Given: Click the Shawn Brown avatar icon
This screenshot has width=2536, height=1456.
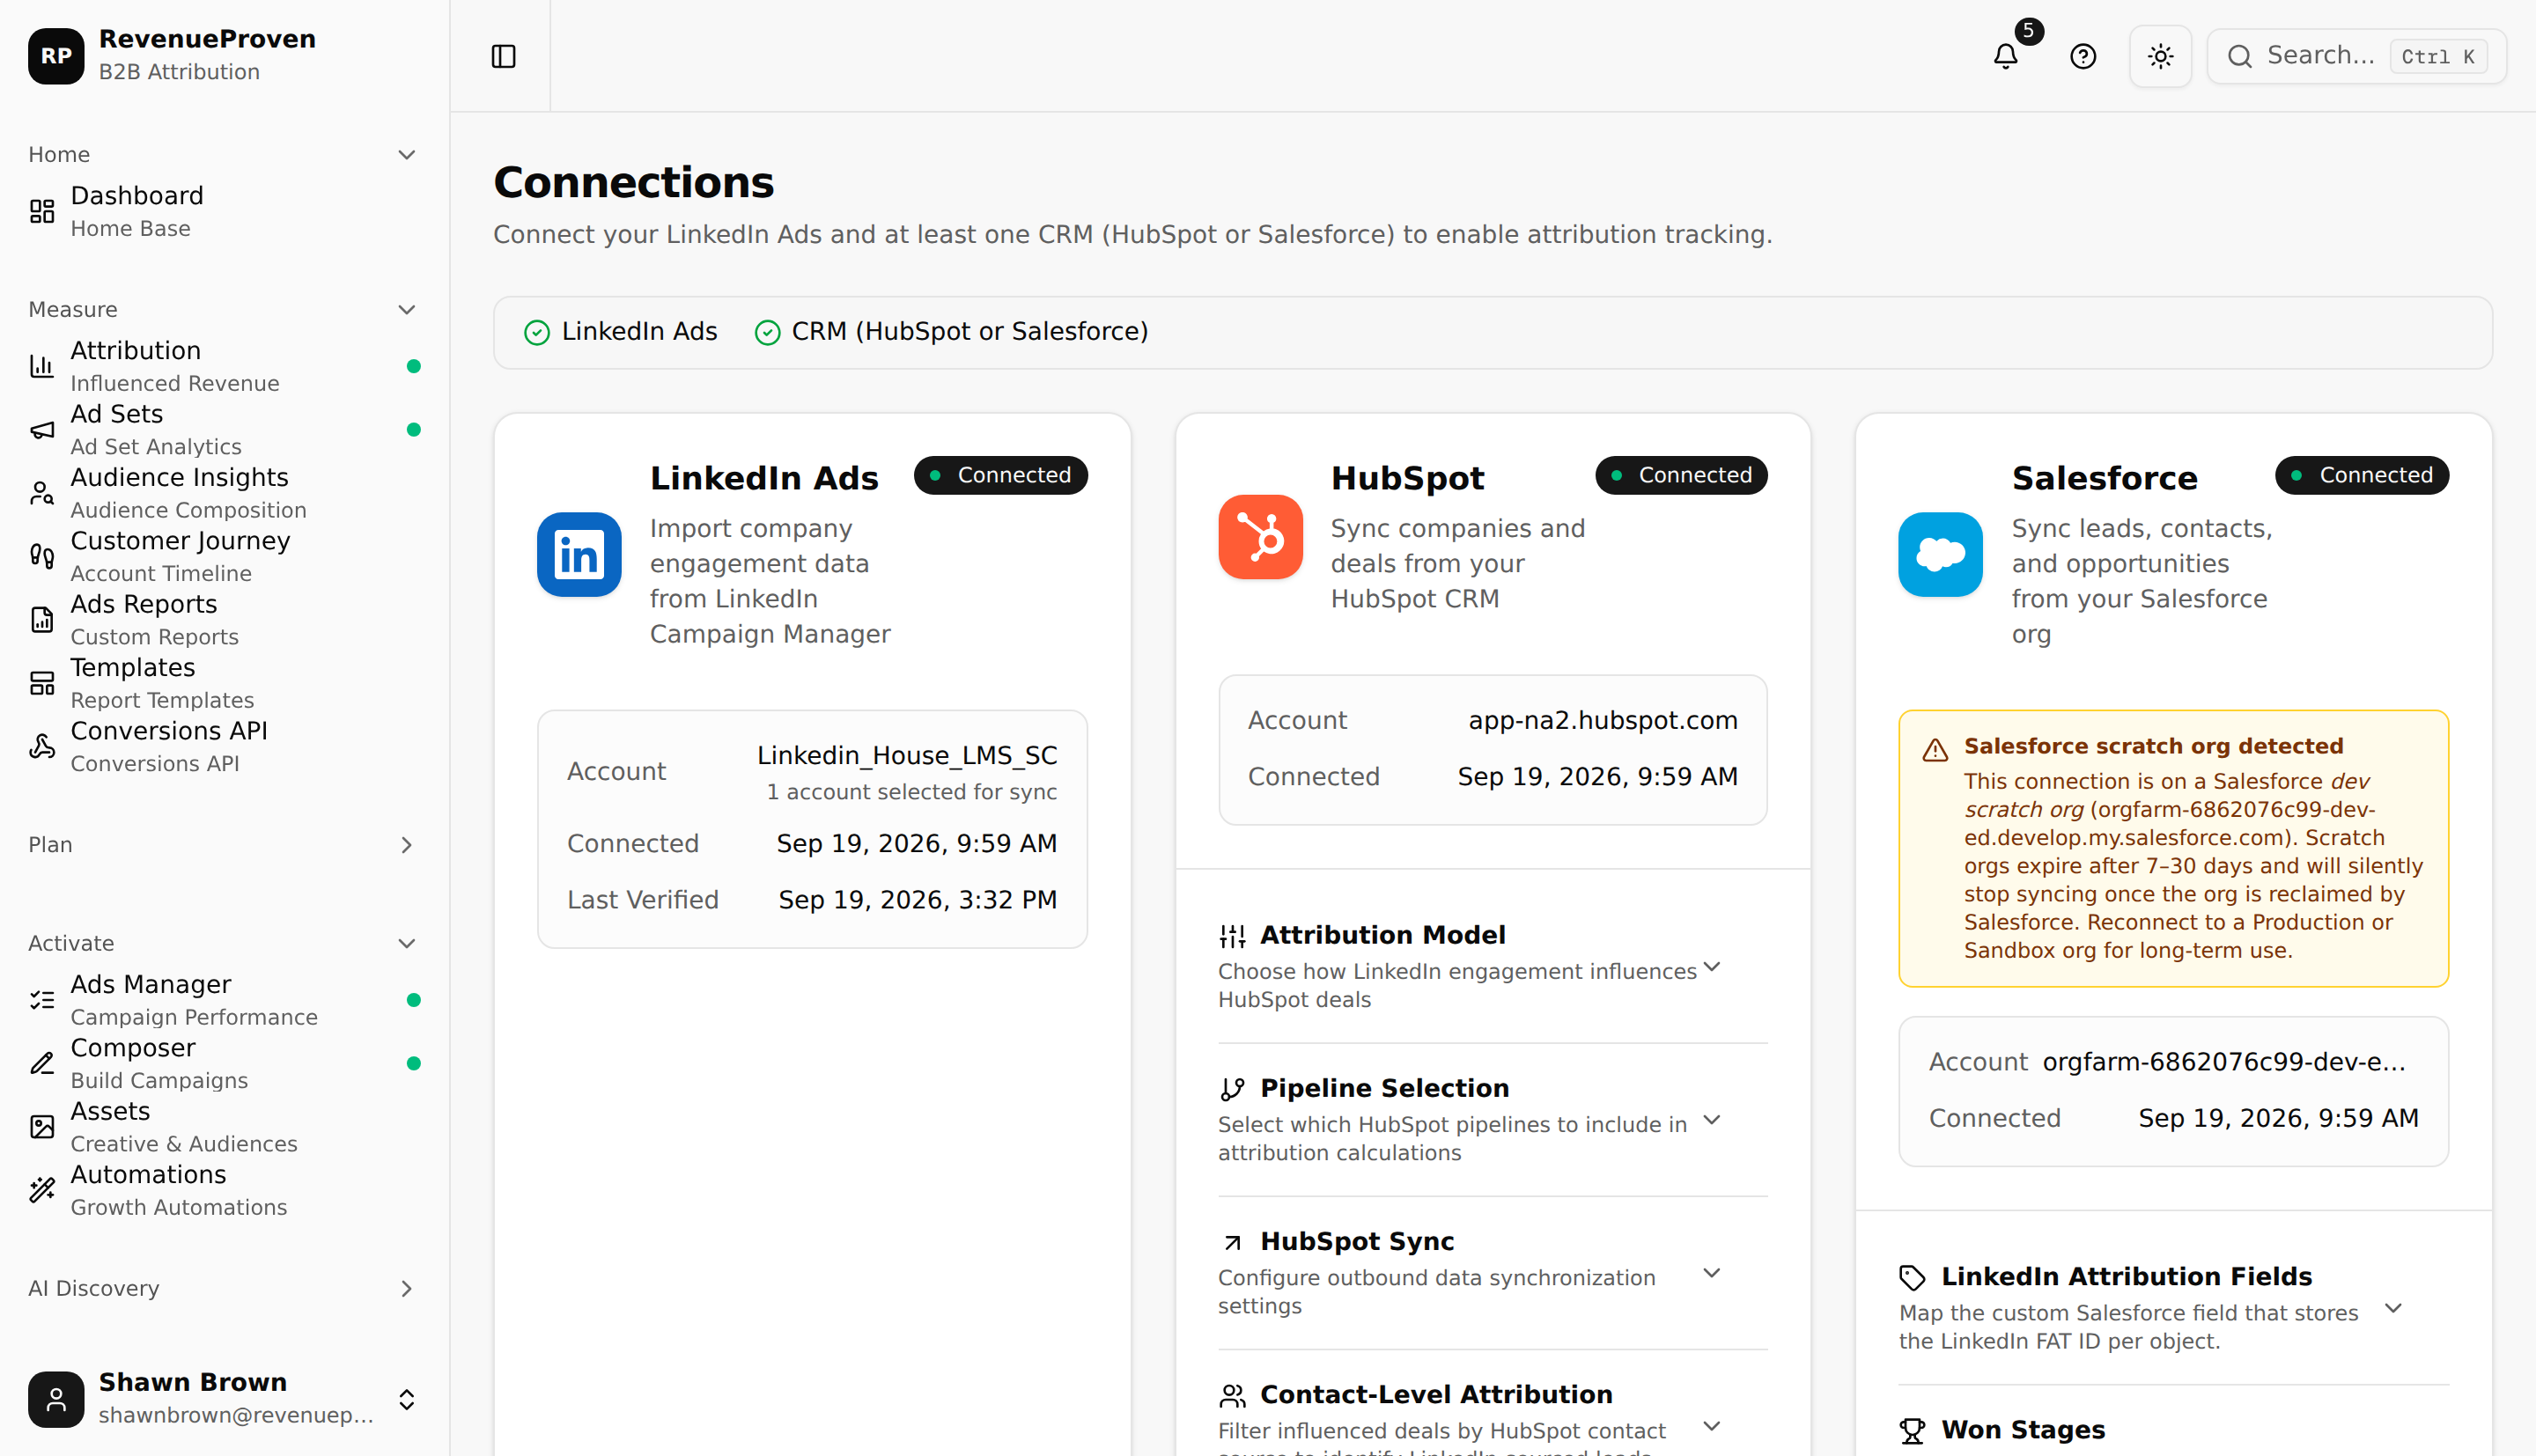Looking at the screenshot, I should (x=56, y=1399).
